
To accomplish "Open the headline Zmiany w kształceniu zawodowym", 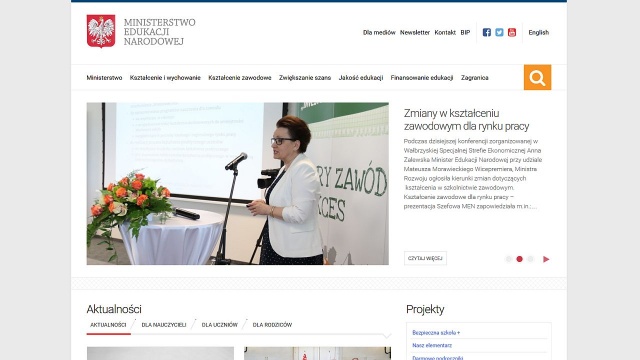I will point(466,120).
